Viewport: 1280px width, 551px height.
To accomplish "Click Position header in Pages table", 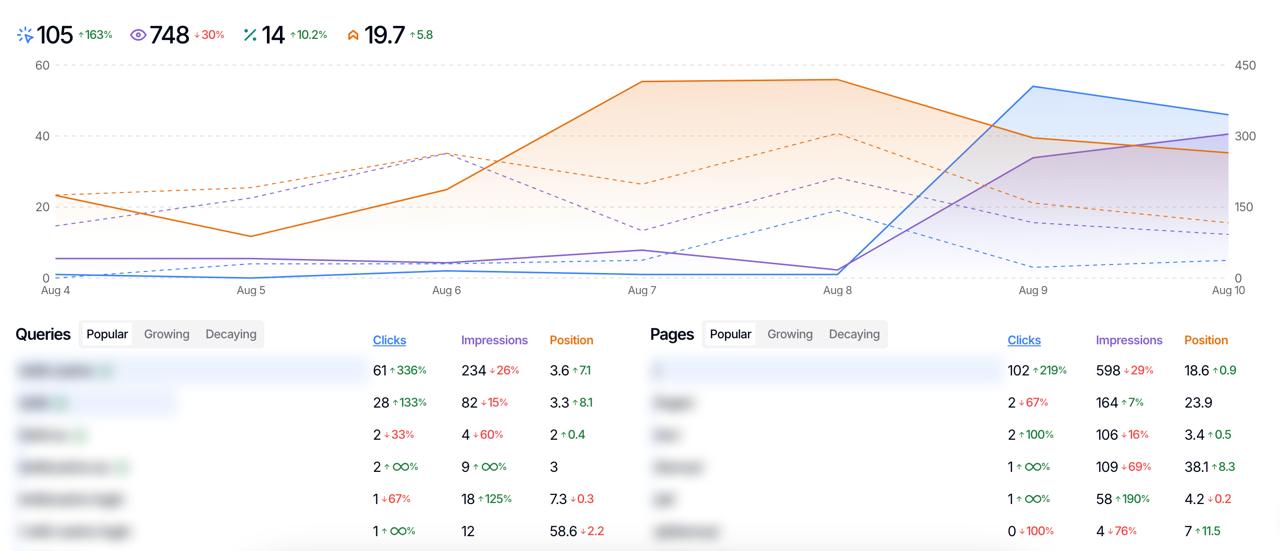I will point(1206,340).
